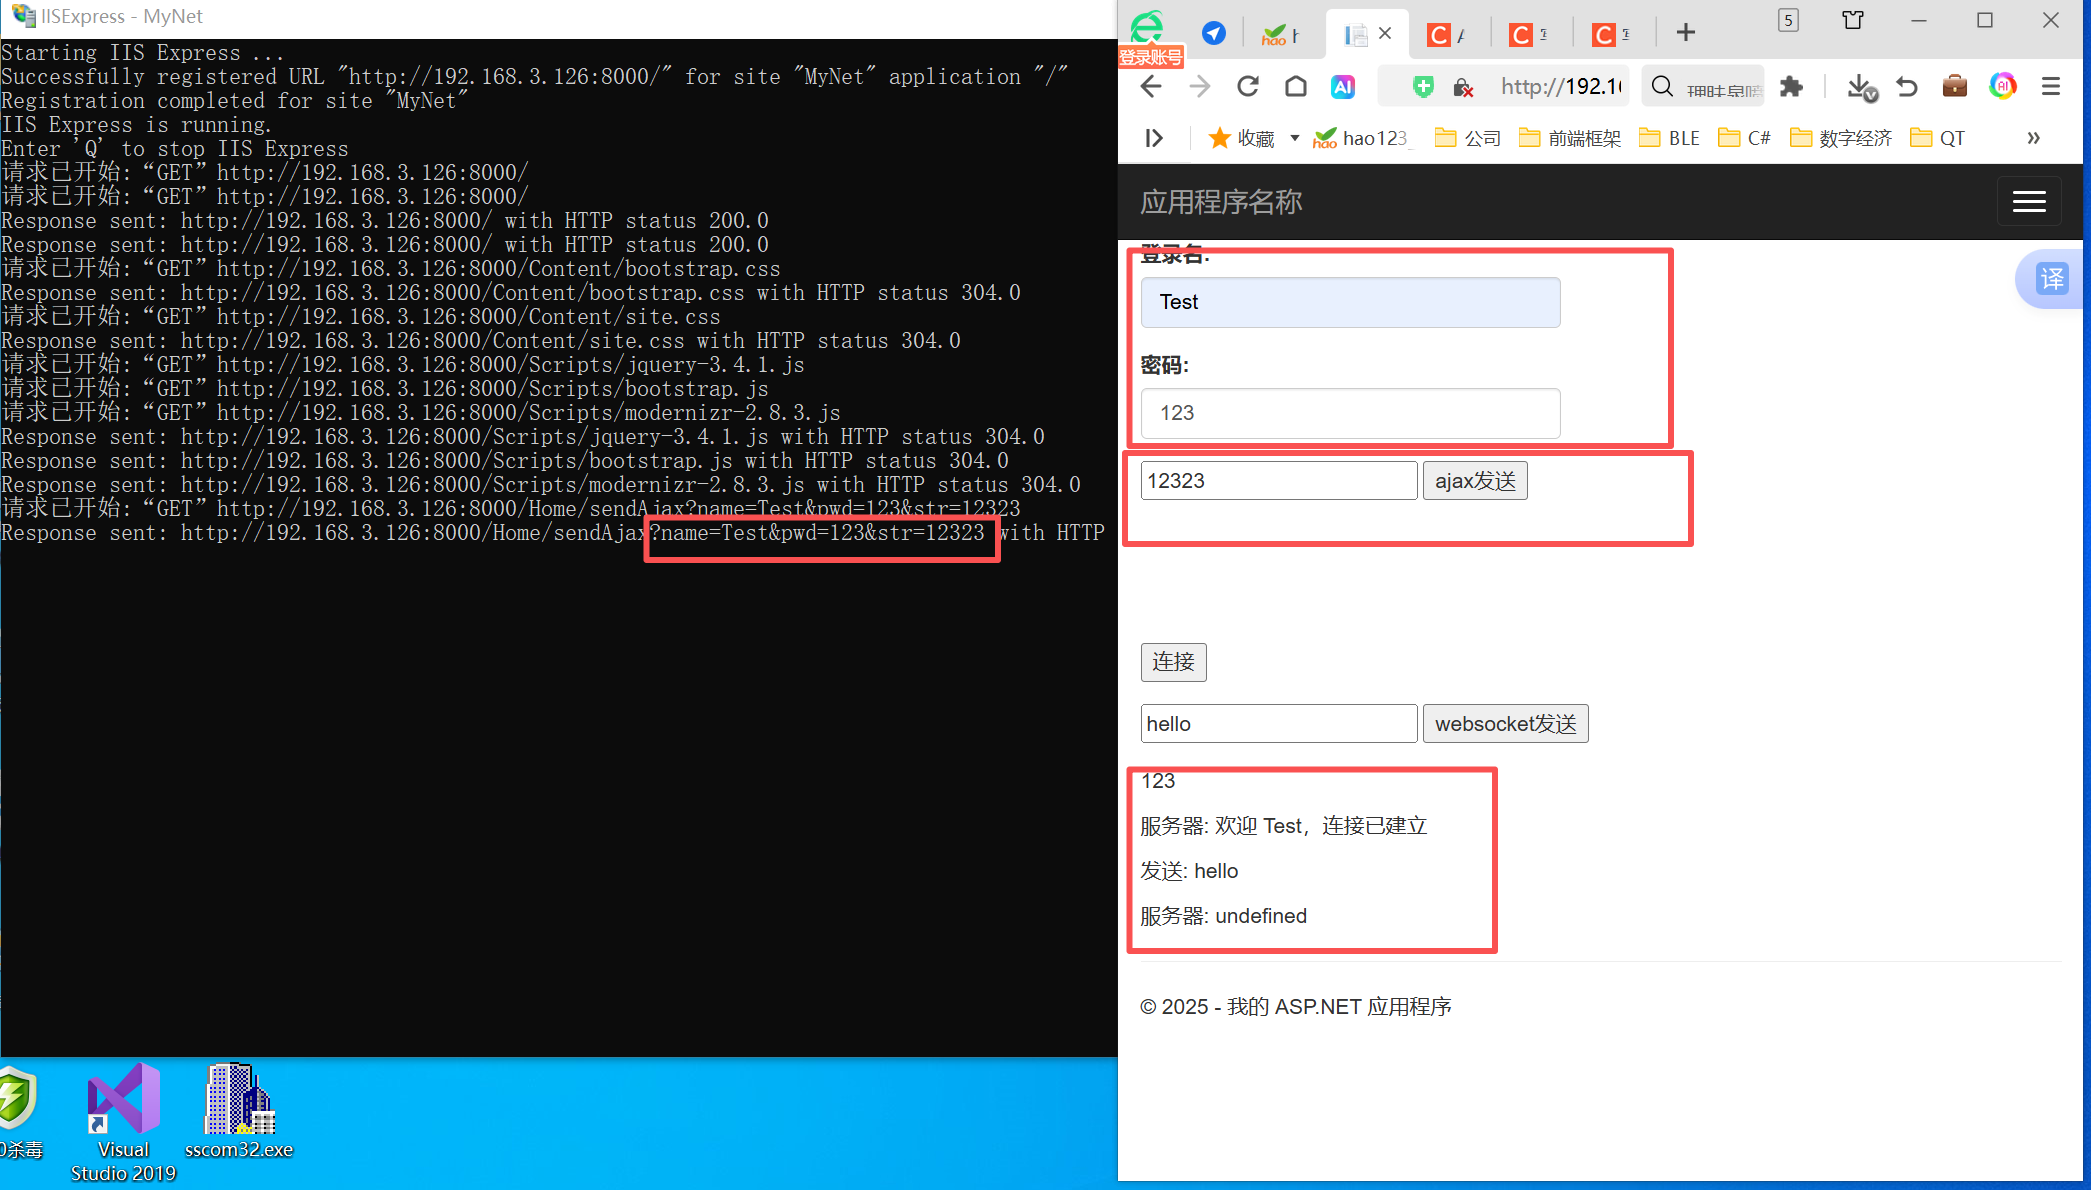Open the downloads icon in browser toolbar

click(1861, 88)
